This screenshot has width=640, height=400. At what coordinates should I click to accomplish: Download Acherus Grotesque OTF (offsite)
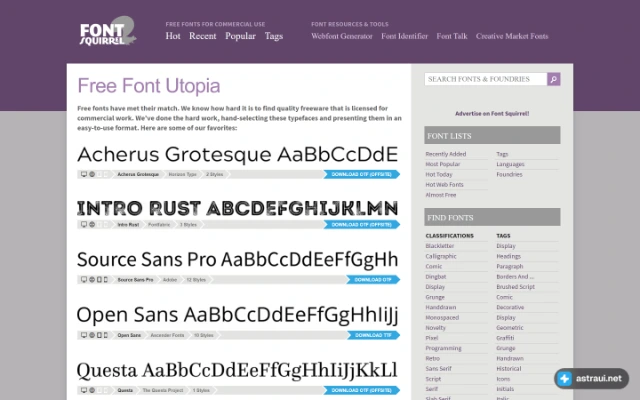click(362, 174)
